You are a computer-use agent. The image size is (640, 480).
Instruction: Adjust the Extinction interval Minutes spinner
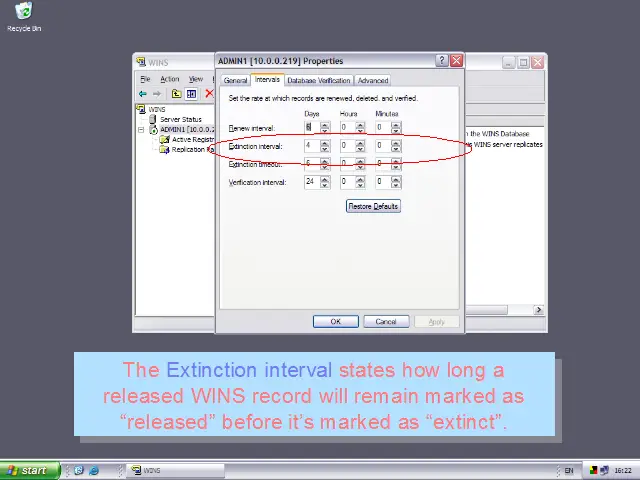(x=396, y=146)
